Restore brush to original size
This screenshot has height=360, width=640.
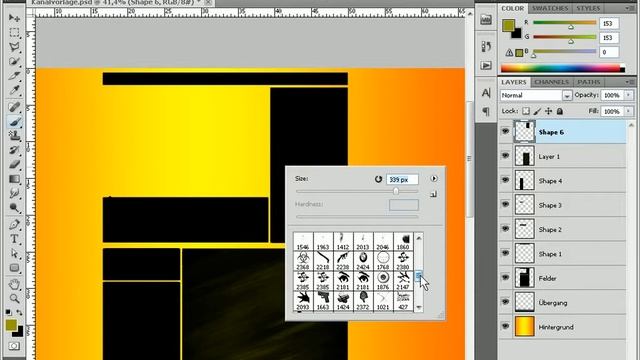pos(378,179)
